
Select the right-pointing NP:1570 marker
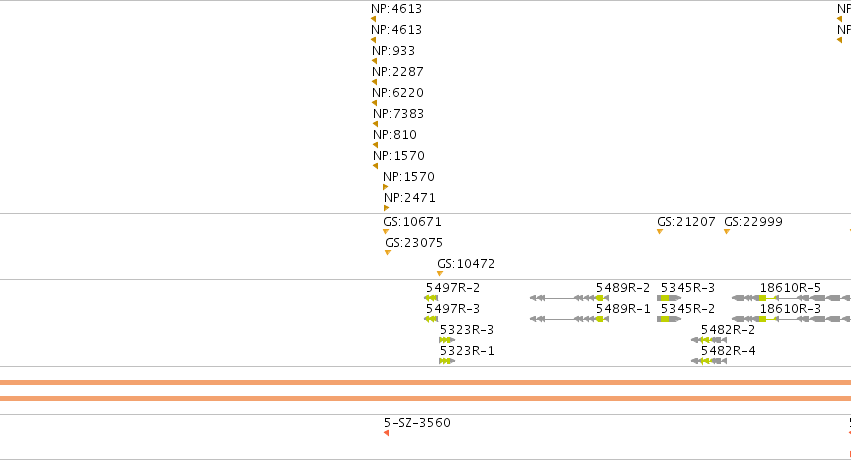(x=385, y=187)
